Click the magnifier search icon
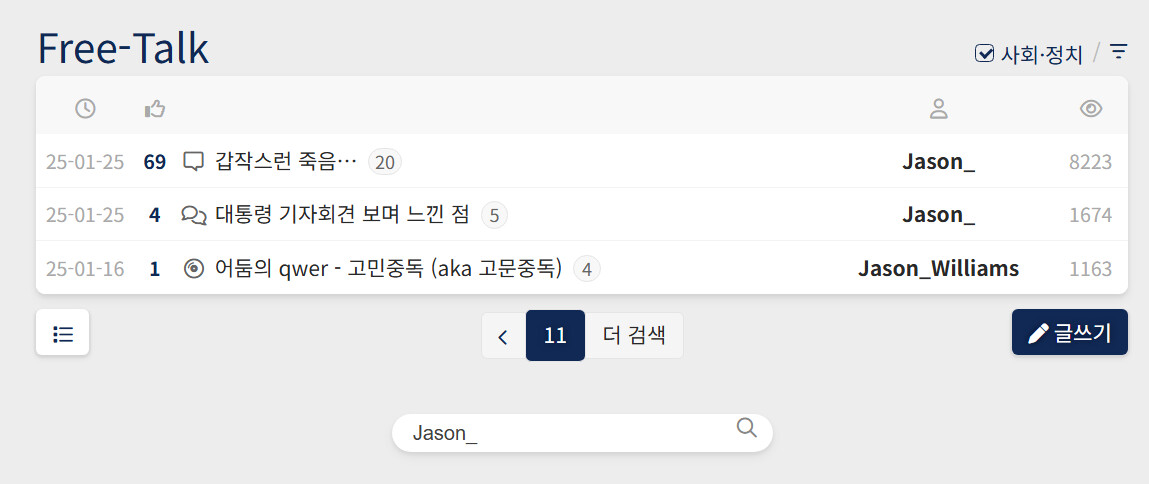This screenshot has width=1149, height=484. click(x=746, y=428)
